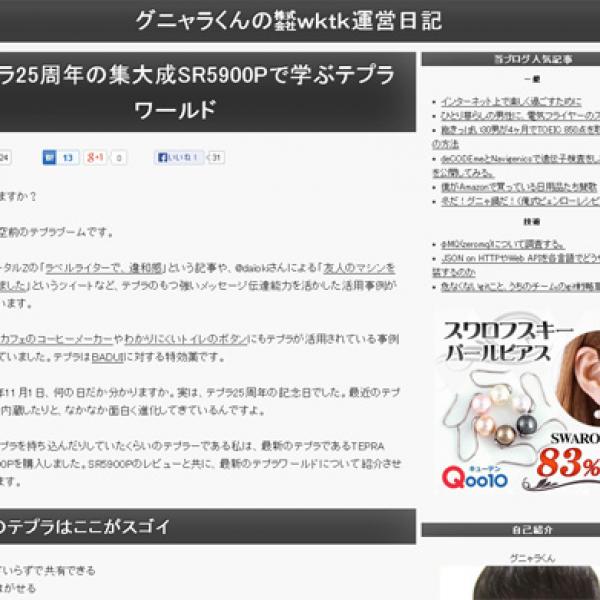Open technical article about うちのチーム

pos(520,287)
